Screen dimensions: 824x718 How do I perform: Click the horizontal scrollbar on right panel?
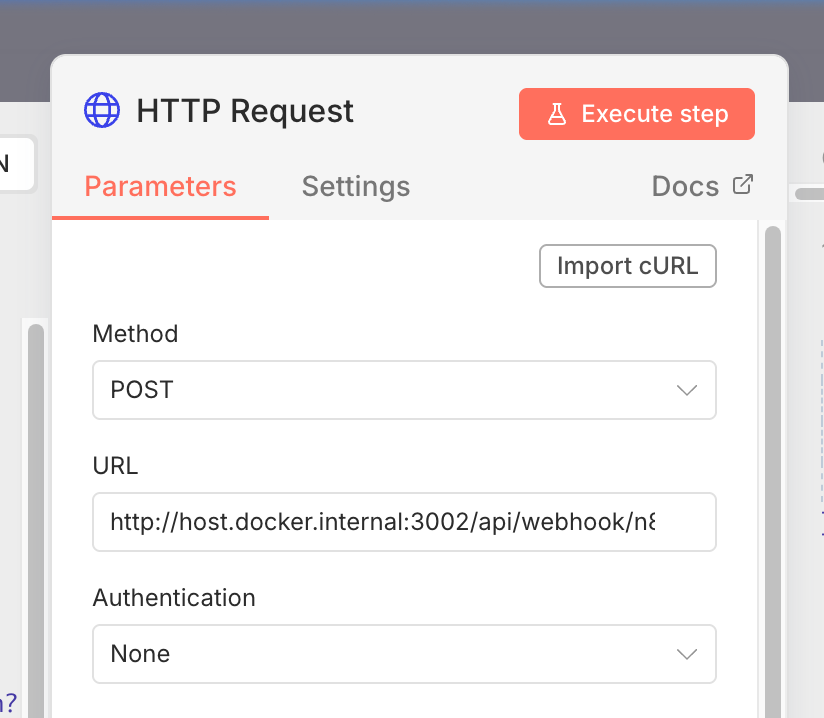(810, 194)
